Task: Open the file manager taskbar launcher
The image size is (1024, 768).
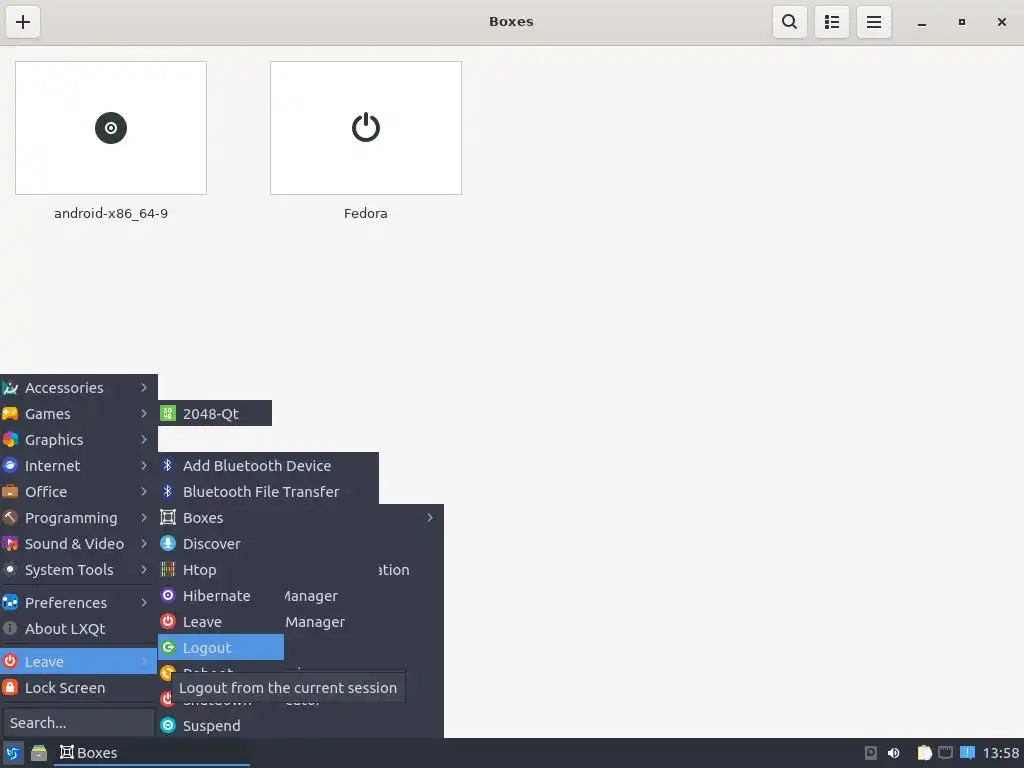Action: pos(39,753)
